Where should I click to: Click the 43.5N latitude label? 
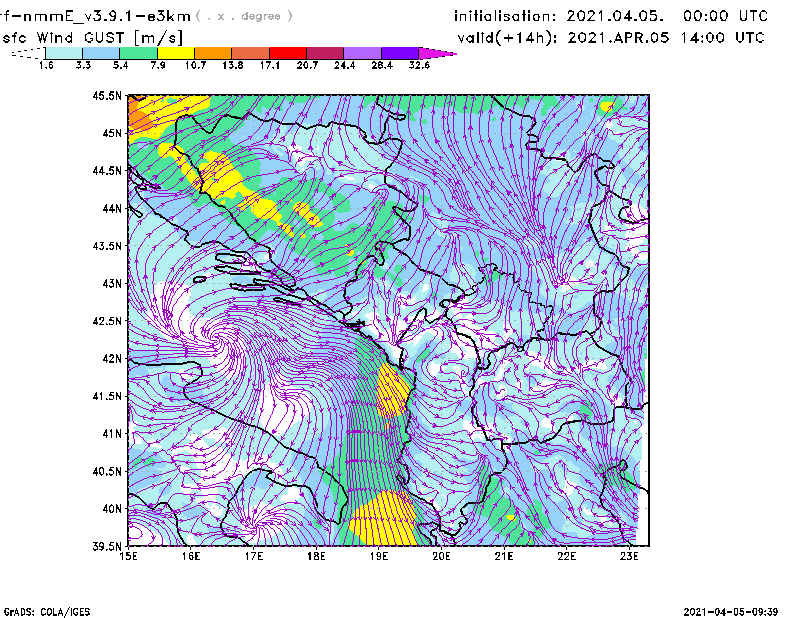click(107, 246)
